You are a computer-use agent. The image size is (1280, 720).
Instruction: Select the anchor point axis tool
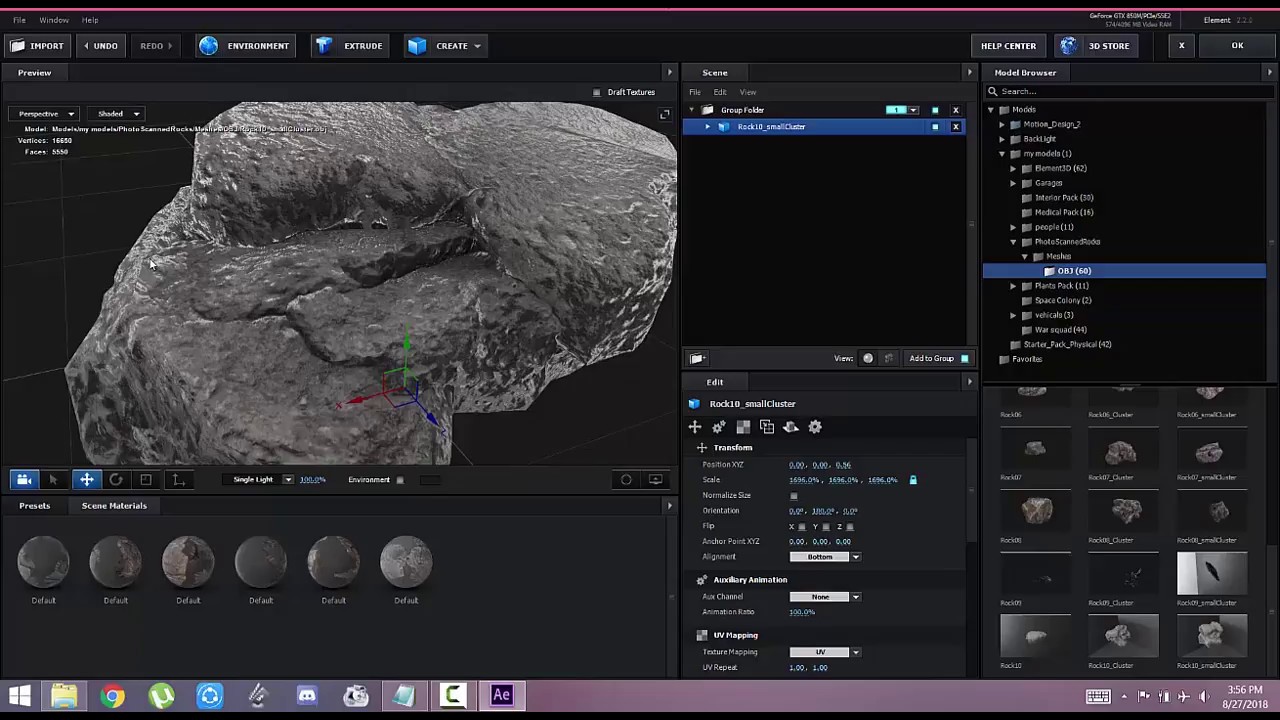[178, 480]
